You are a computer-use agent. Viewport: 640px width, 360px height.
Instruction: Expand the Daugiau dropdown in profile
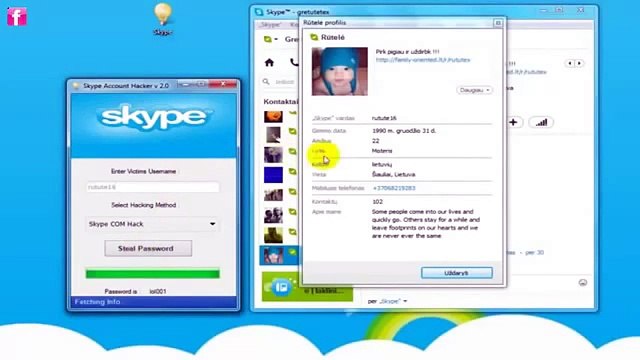[474, 90]
